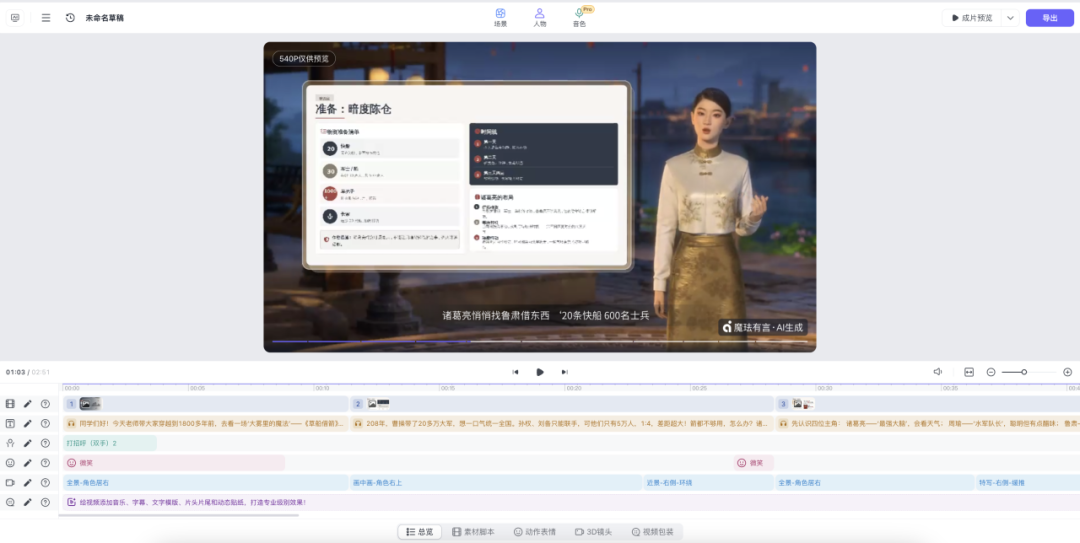Click the 00:20 mark on timeline ruler
Viewport: 1080px width, 543px height.
[573, 389]
